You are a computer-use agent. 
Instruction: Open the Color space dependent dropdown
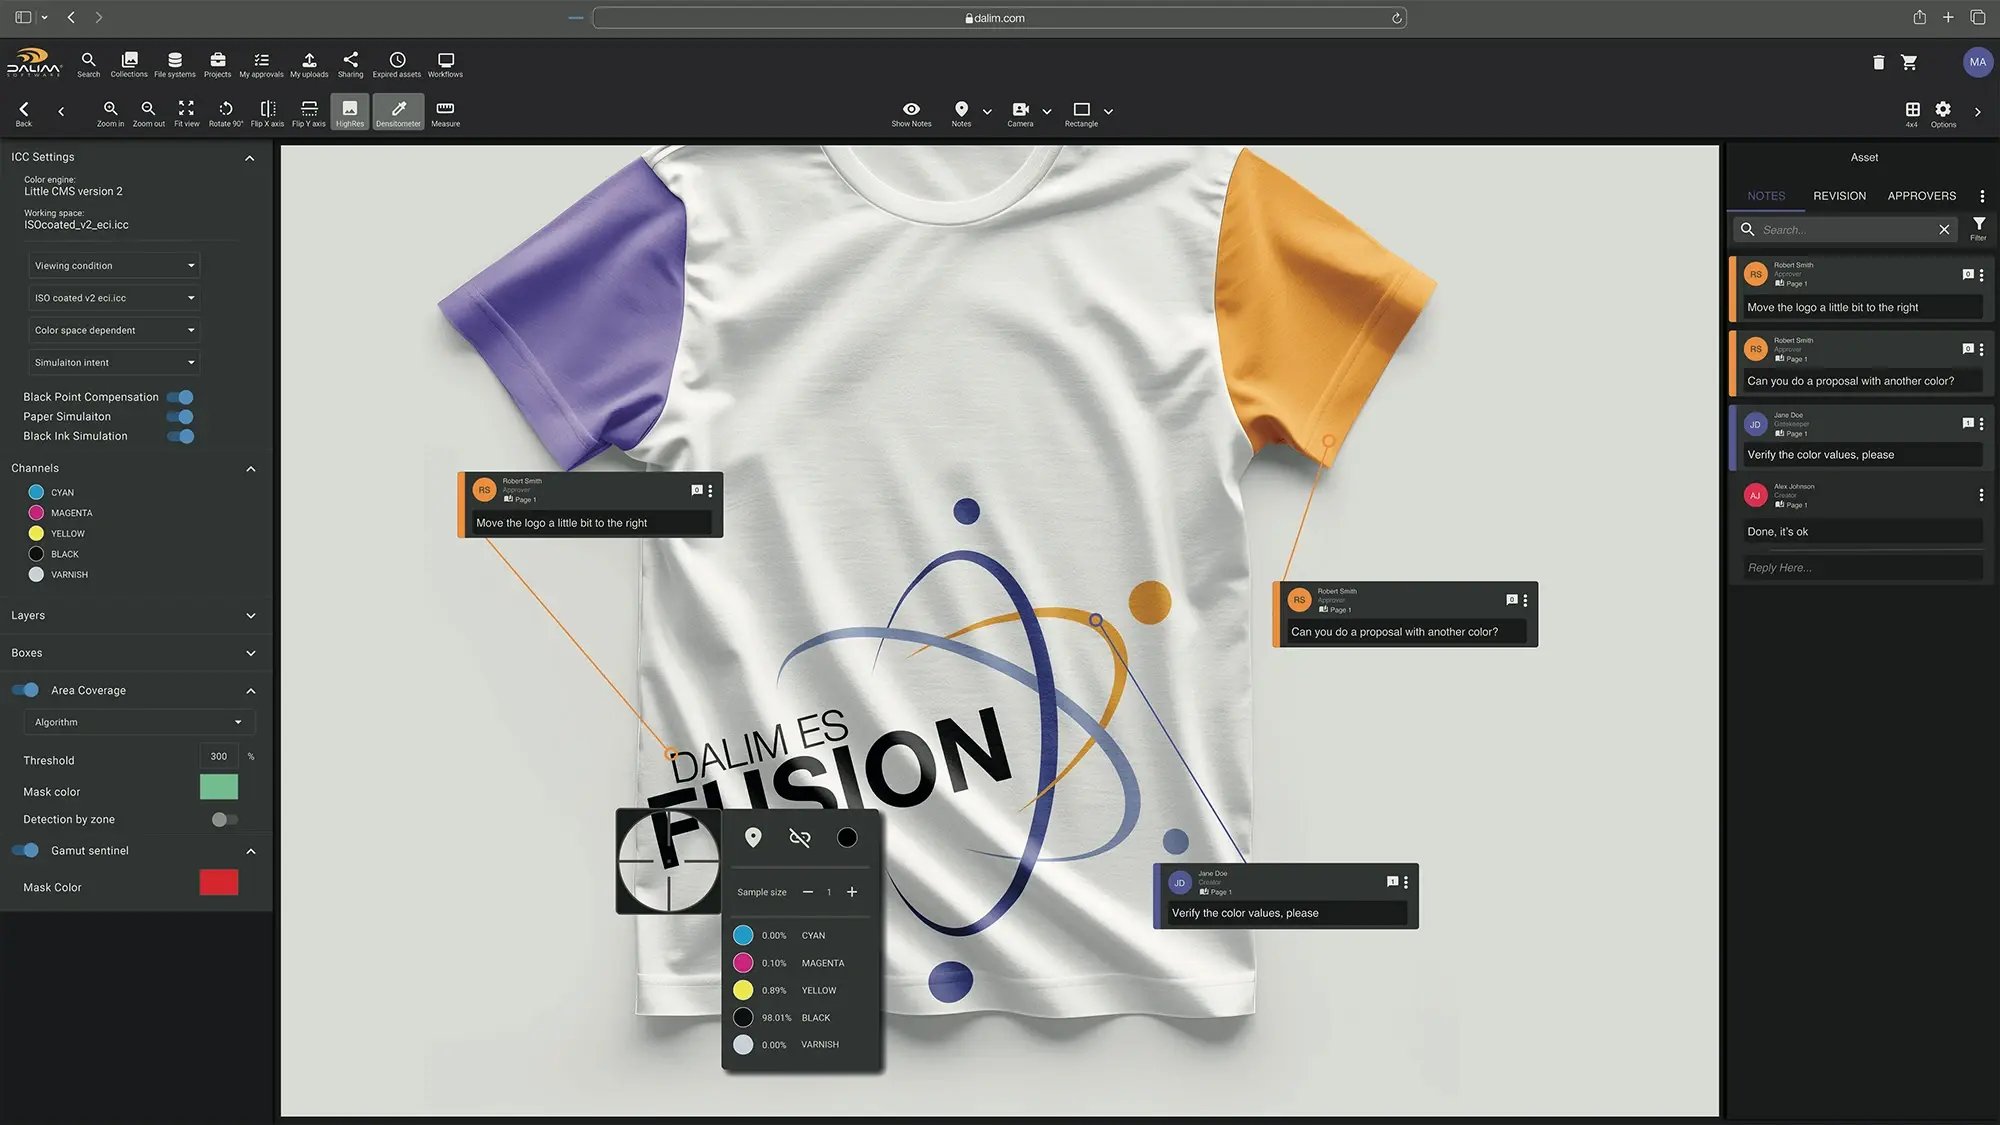[x=114, y=330]
